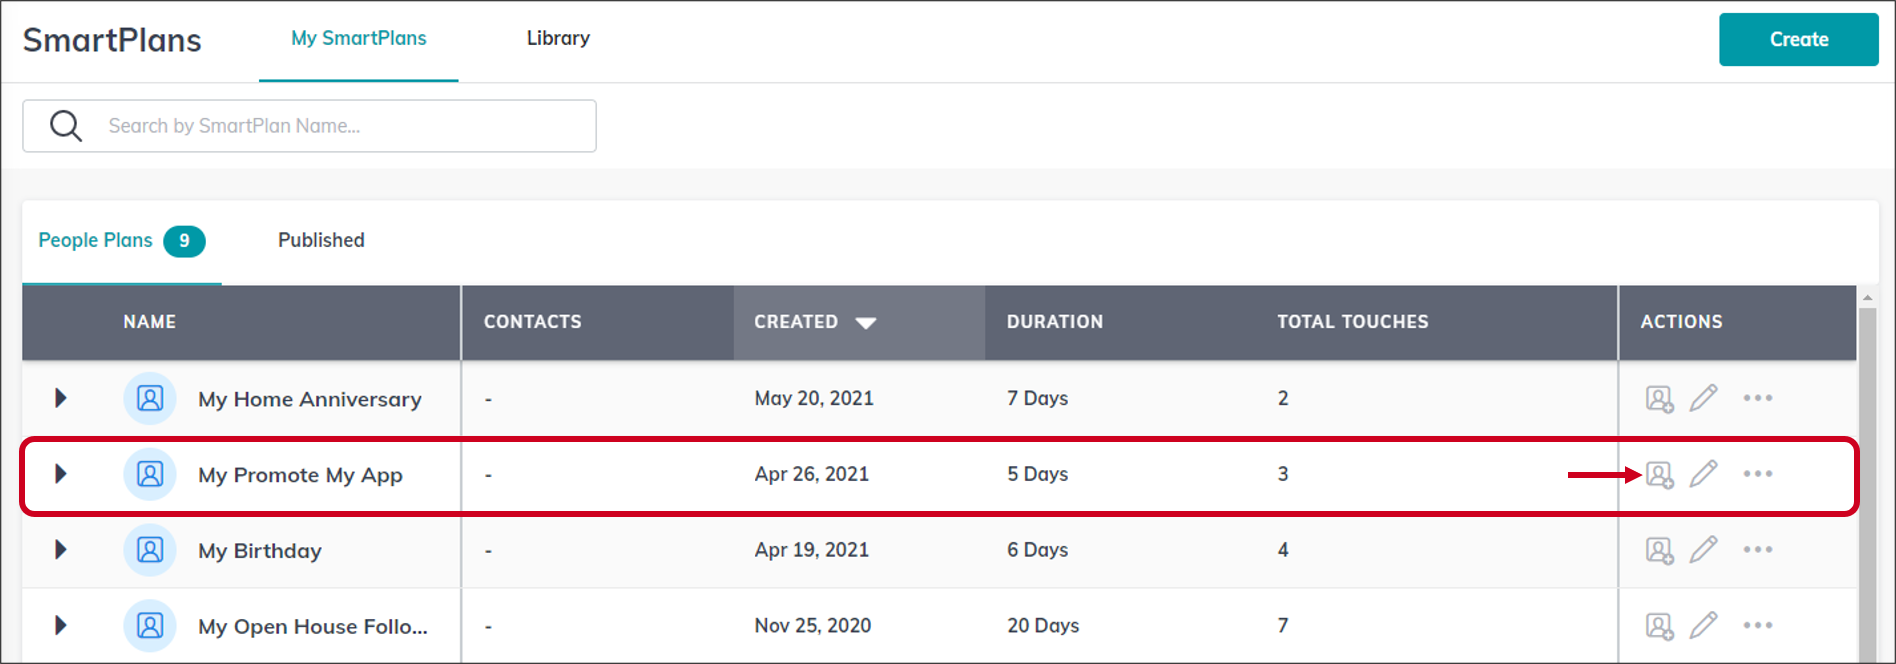The image size is (1896, 664).
Task: Open more options for My Open House plan
Action: click(1757, 626)
